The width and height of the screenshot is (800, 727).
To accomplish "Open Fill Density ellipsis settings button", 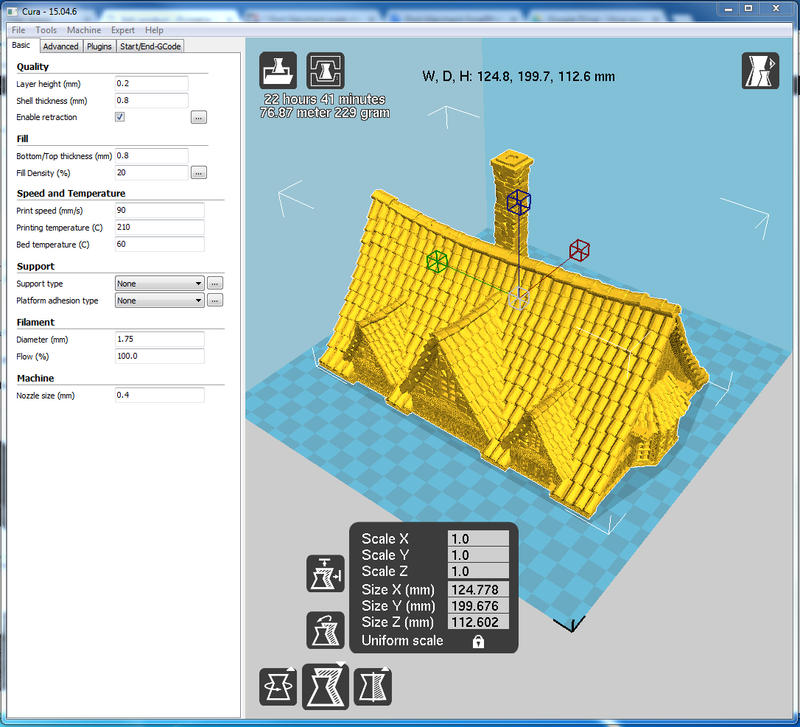I will point(199,173).
